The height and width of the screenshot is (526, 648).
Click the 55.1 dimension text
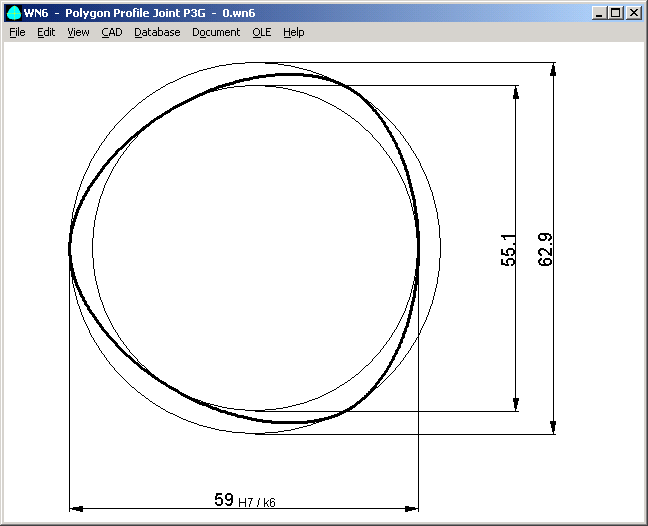(507, 250)
